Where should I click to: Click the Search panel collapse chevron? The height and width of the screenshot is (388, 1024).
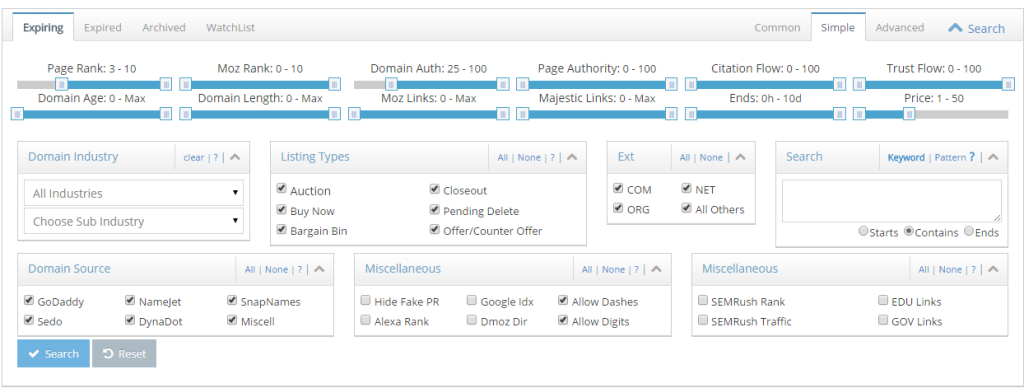[993, 157]
